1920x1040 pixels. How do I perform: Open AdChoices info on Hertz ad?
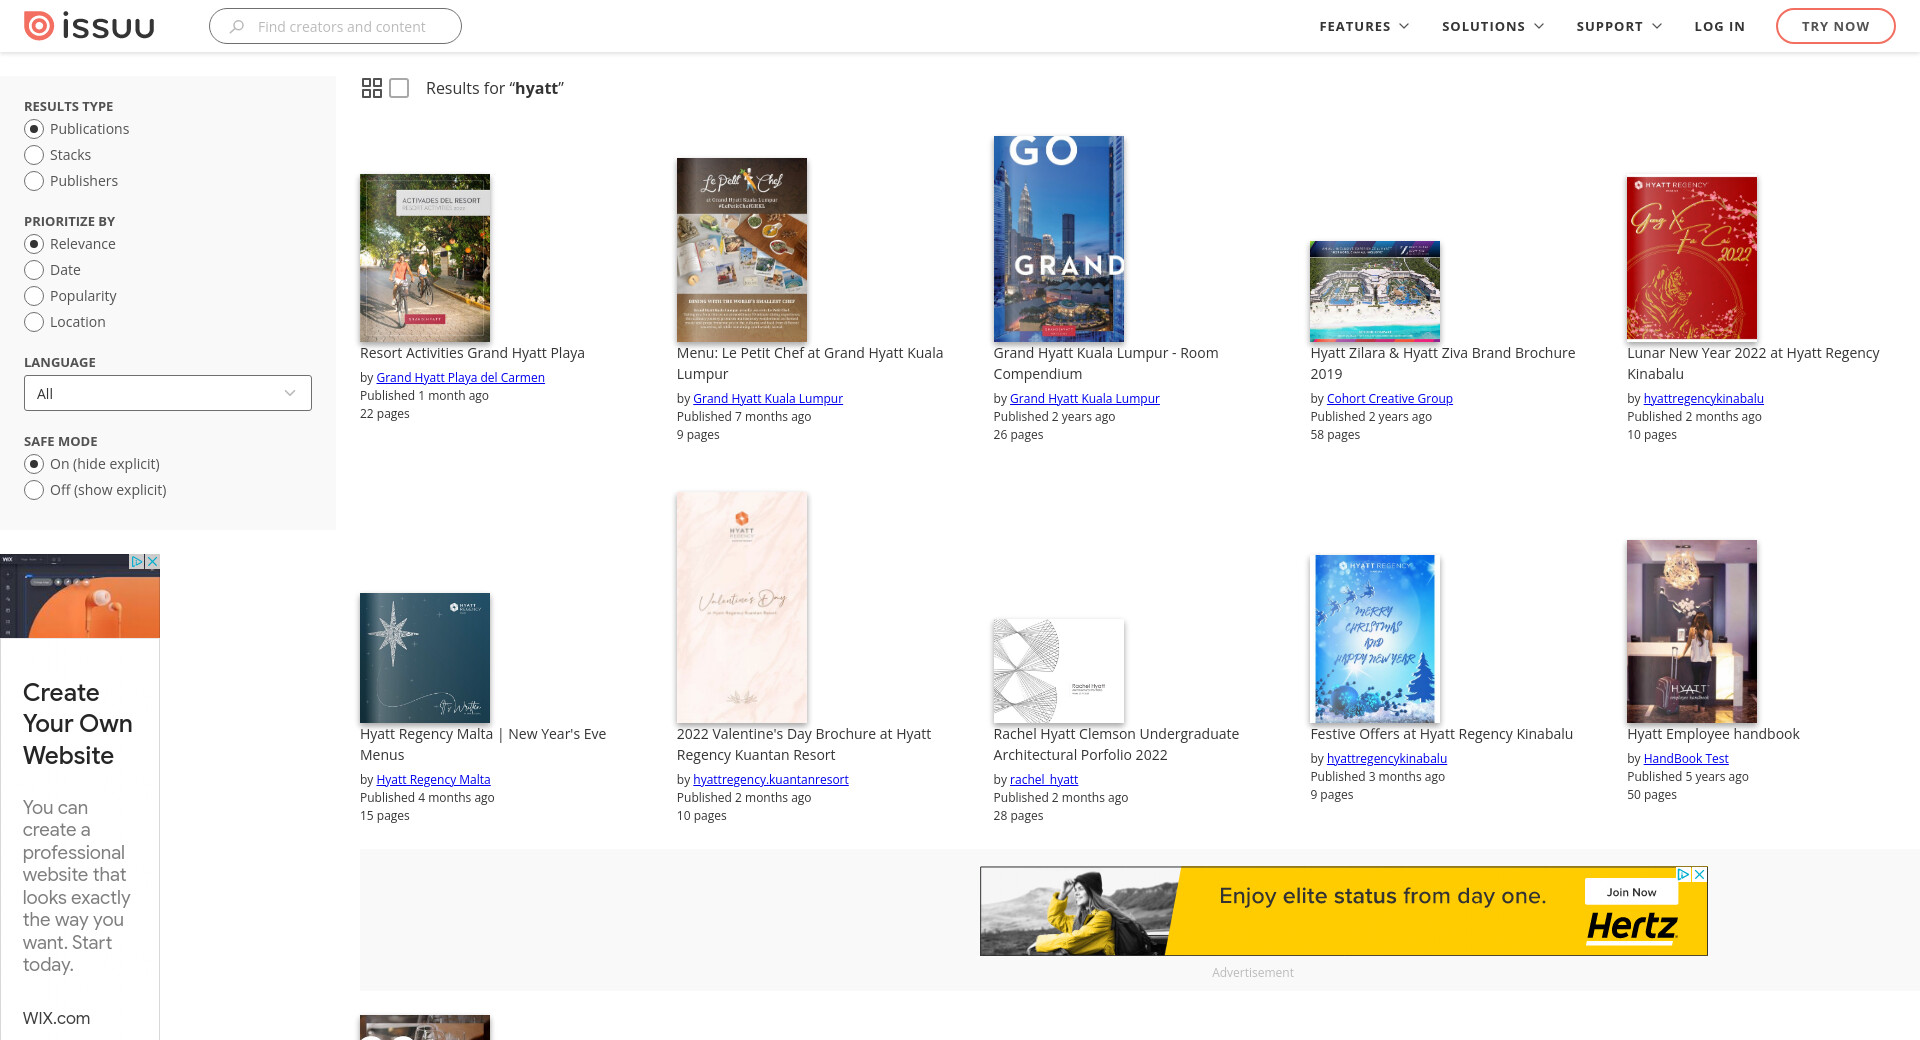[x=1683, y=874]
